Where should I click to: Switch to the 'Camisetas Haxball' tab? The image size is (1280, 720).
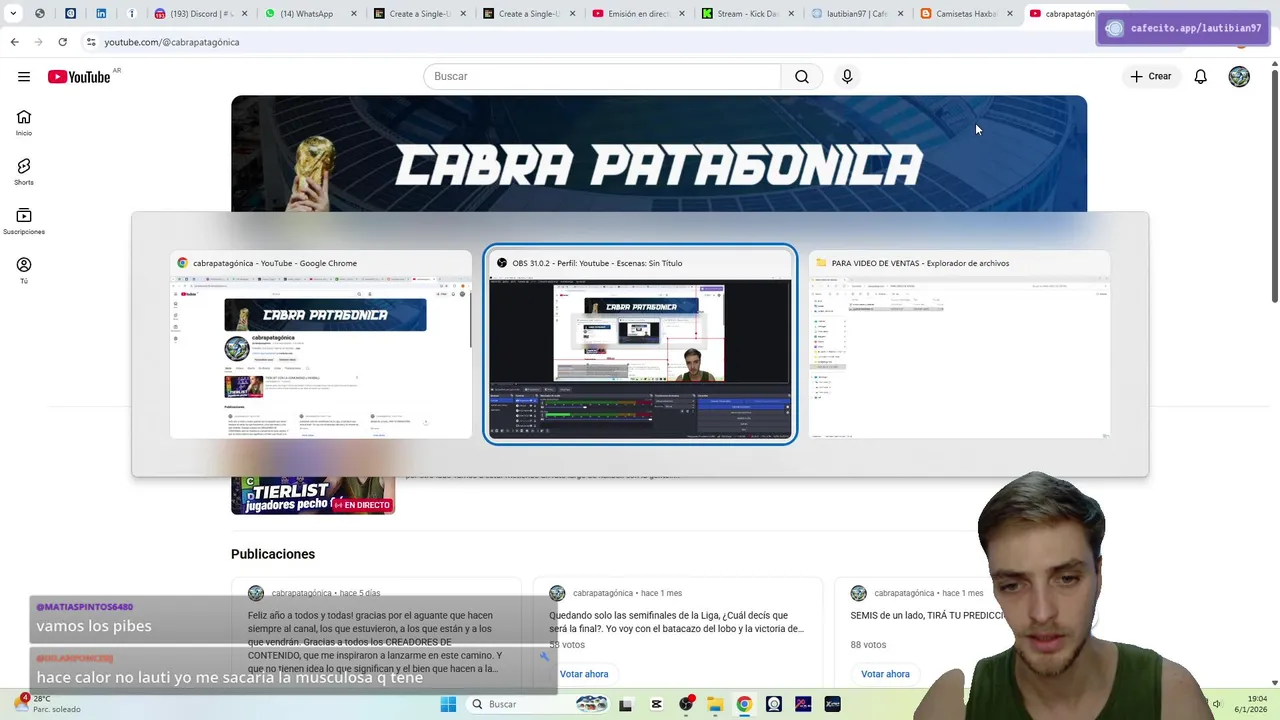click(x=966, y=14)
